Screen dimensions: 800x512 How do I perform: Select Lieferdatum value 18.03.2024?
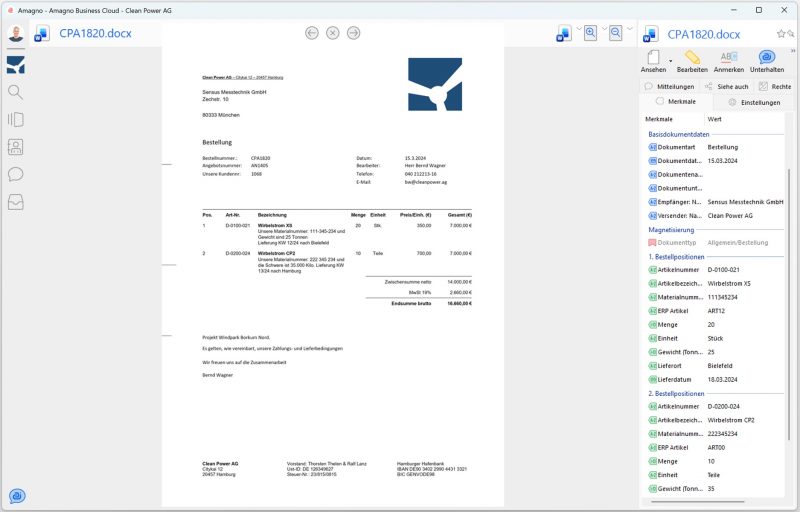pyautogui.click(x=722, y=379)
